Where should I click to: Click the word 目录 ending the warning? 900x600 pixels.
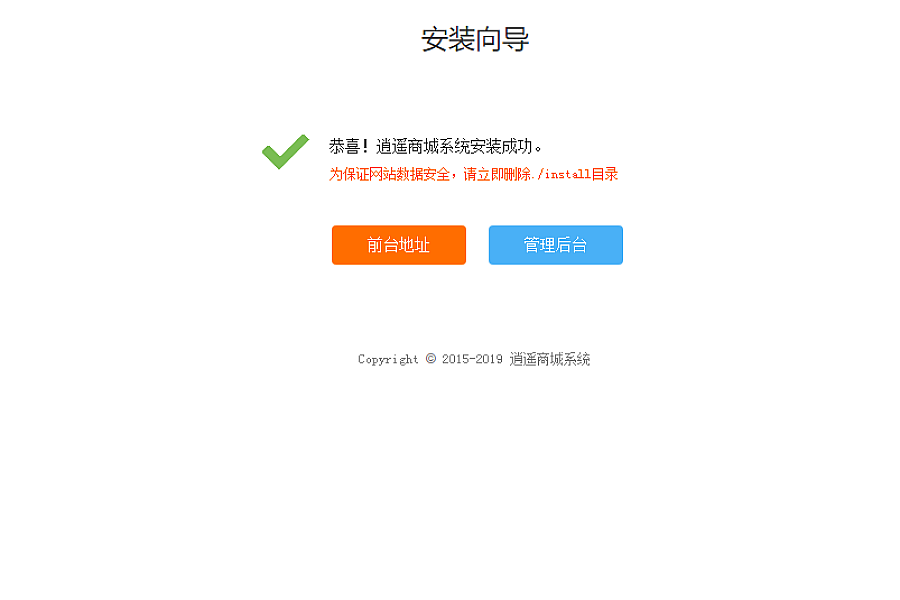[605, 174]
